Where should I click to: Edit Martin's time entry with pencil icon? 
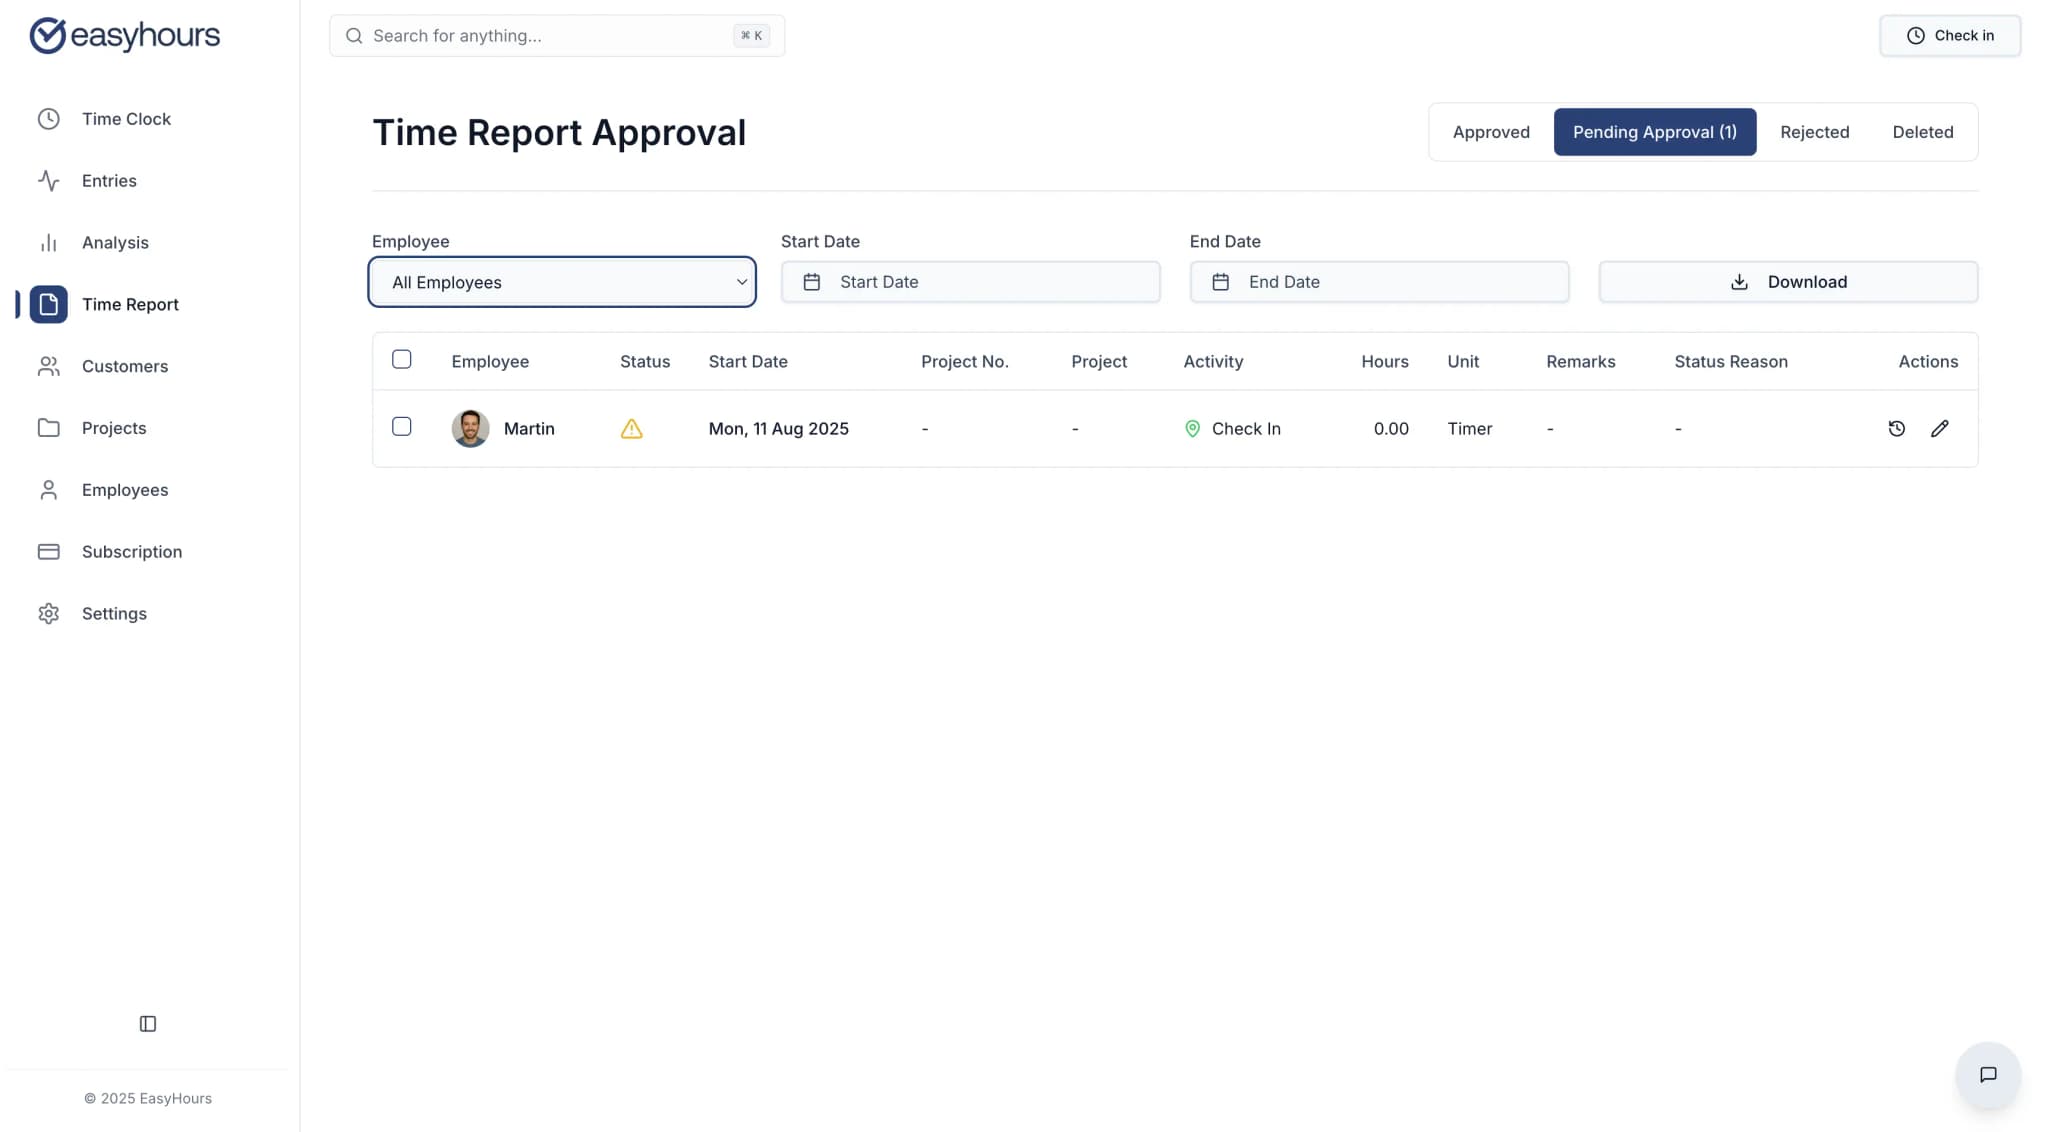1940,428
